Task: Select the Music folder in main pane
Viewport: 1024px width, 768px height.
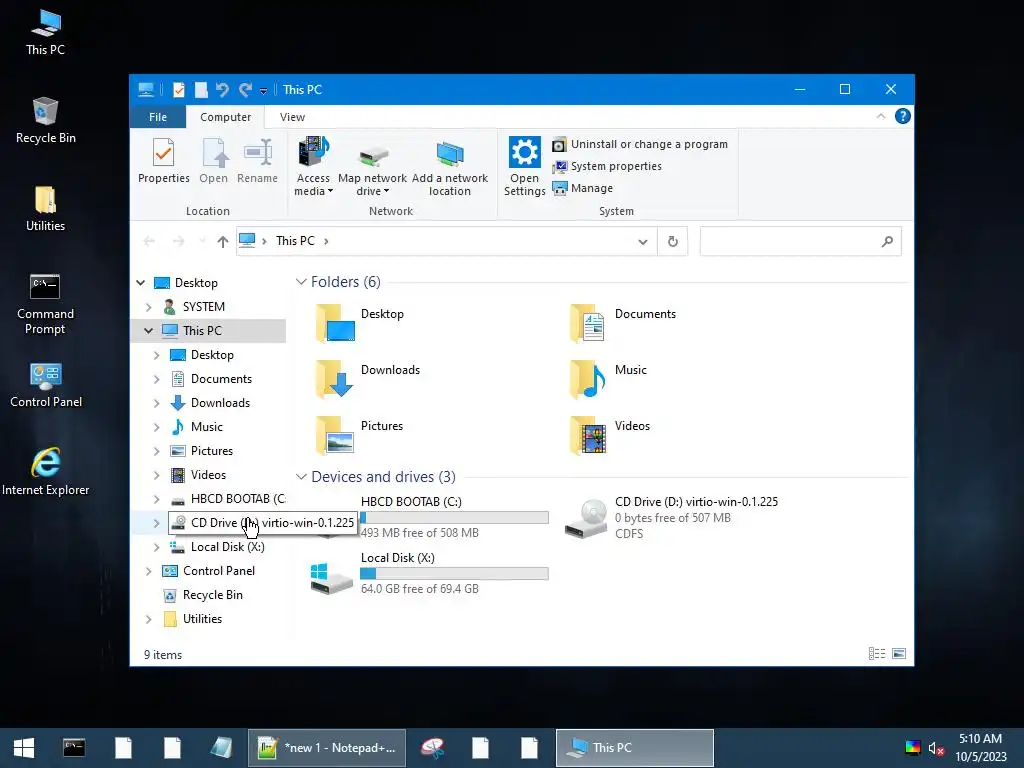Action: click(607, 379)
